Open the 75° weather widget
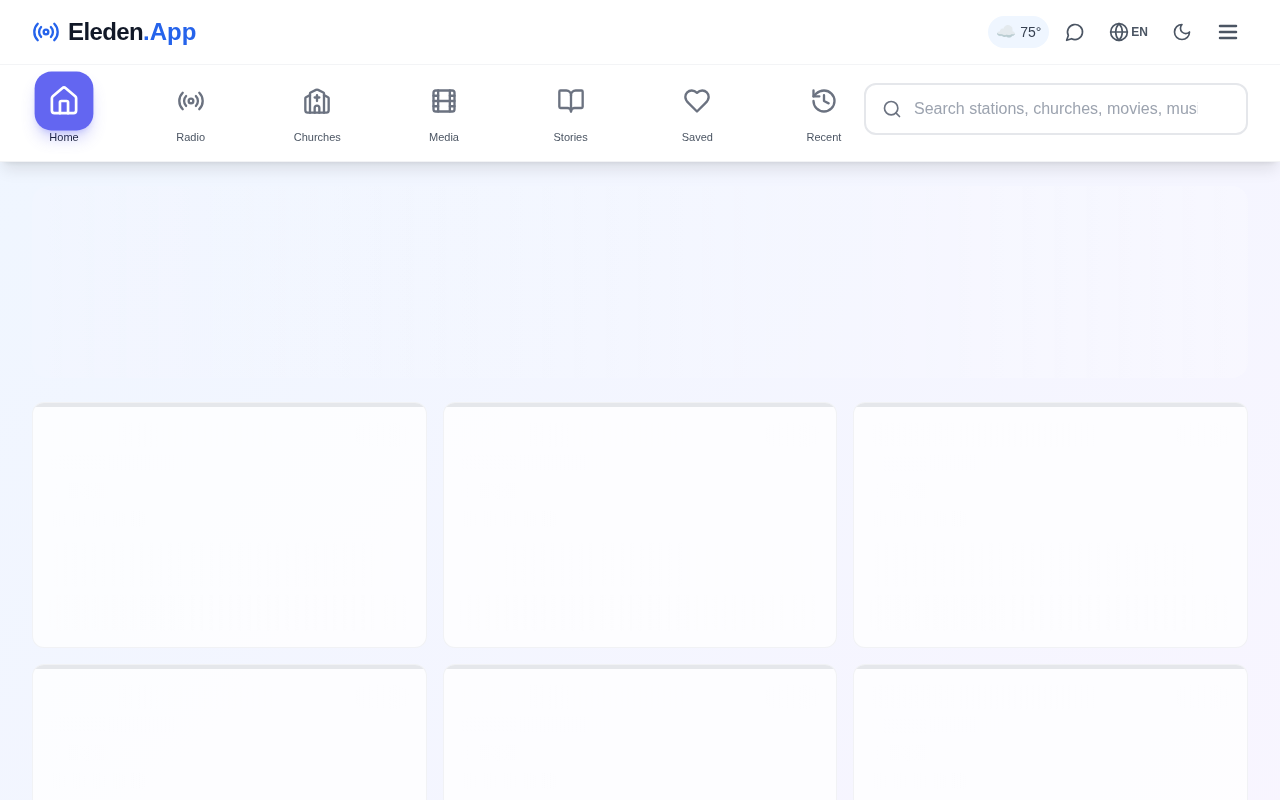 point(1018,32)
